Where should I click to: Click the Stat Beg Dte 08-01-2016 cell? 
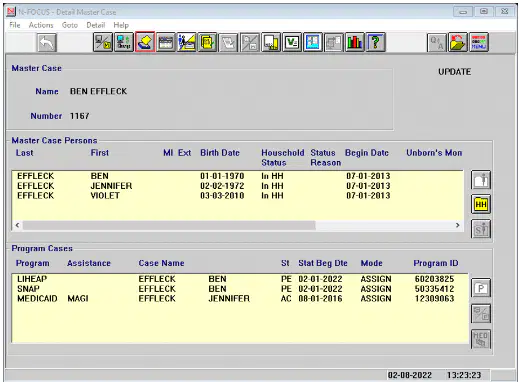point(320,298)
